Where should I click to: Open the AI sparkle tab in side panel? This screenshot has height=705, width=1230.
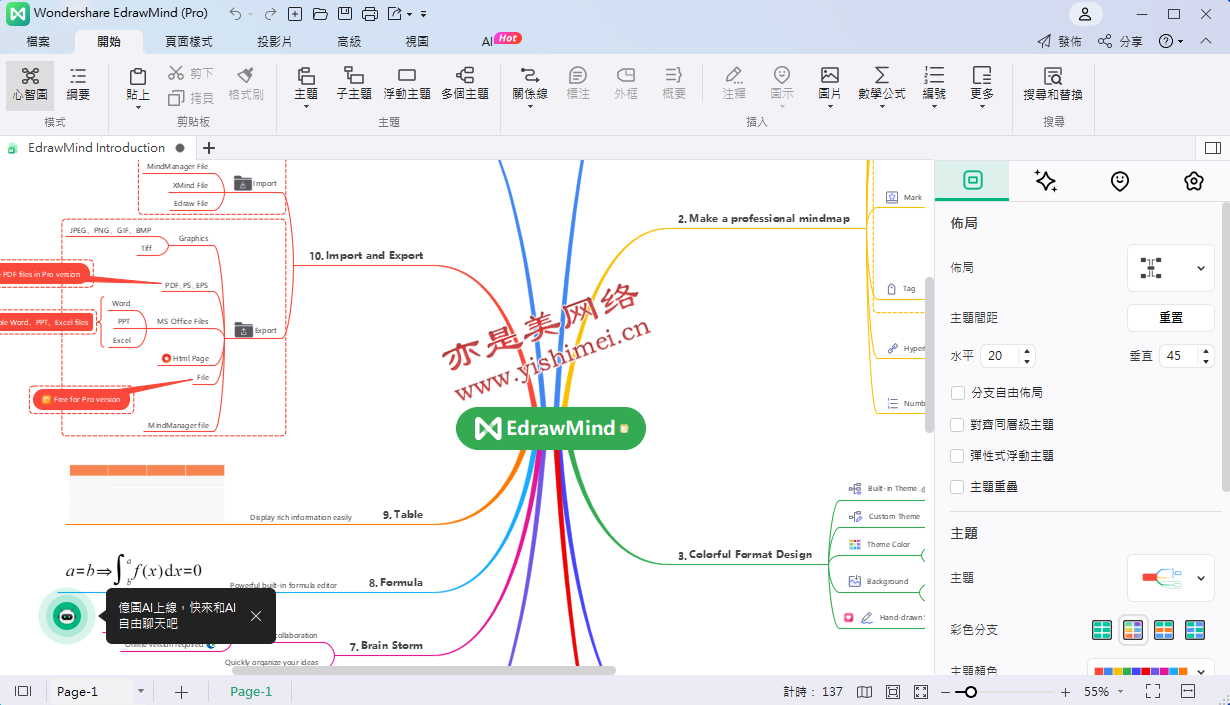(1046, 181)
